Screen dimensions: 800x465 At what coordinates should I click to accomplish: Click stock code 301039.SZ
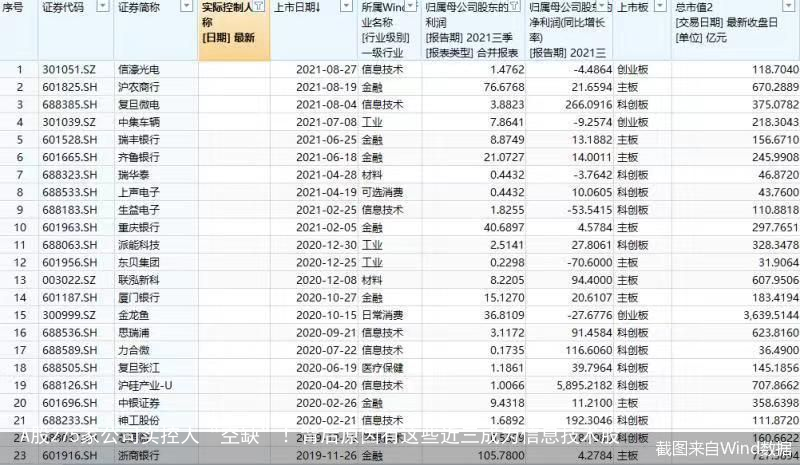[x=69, y=122]
